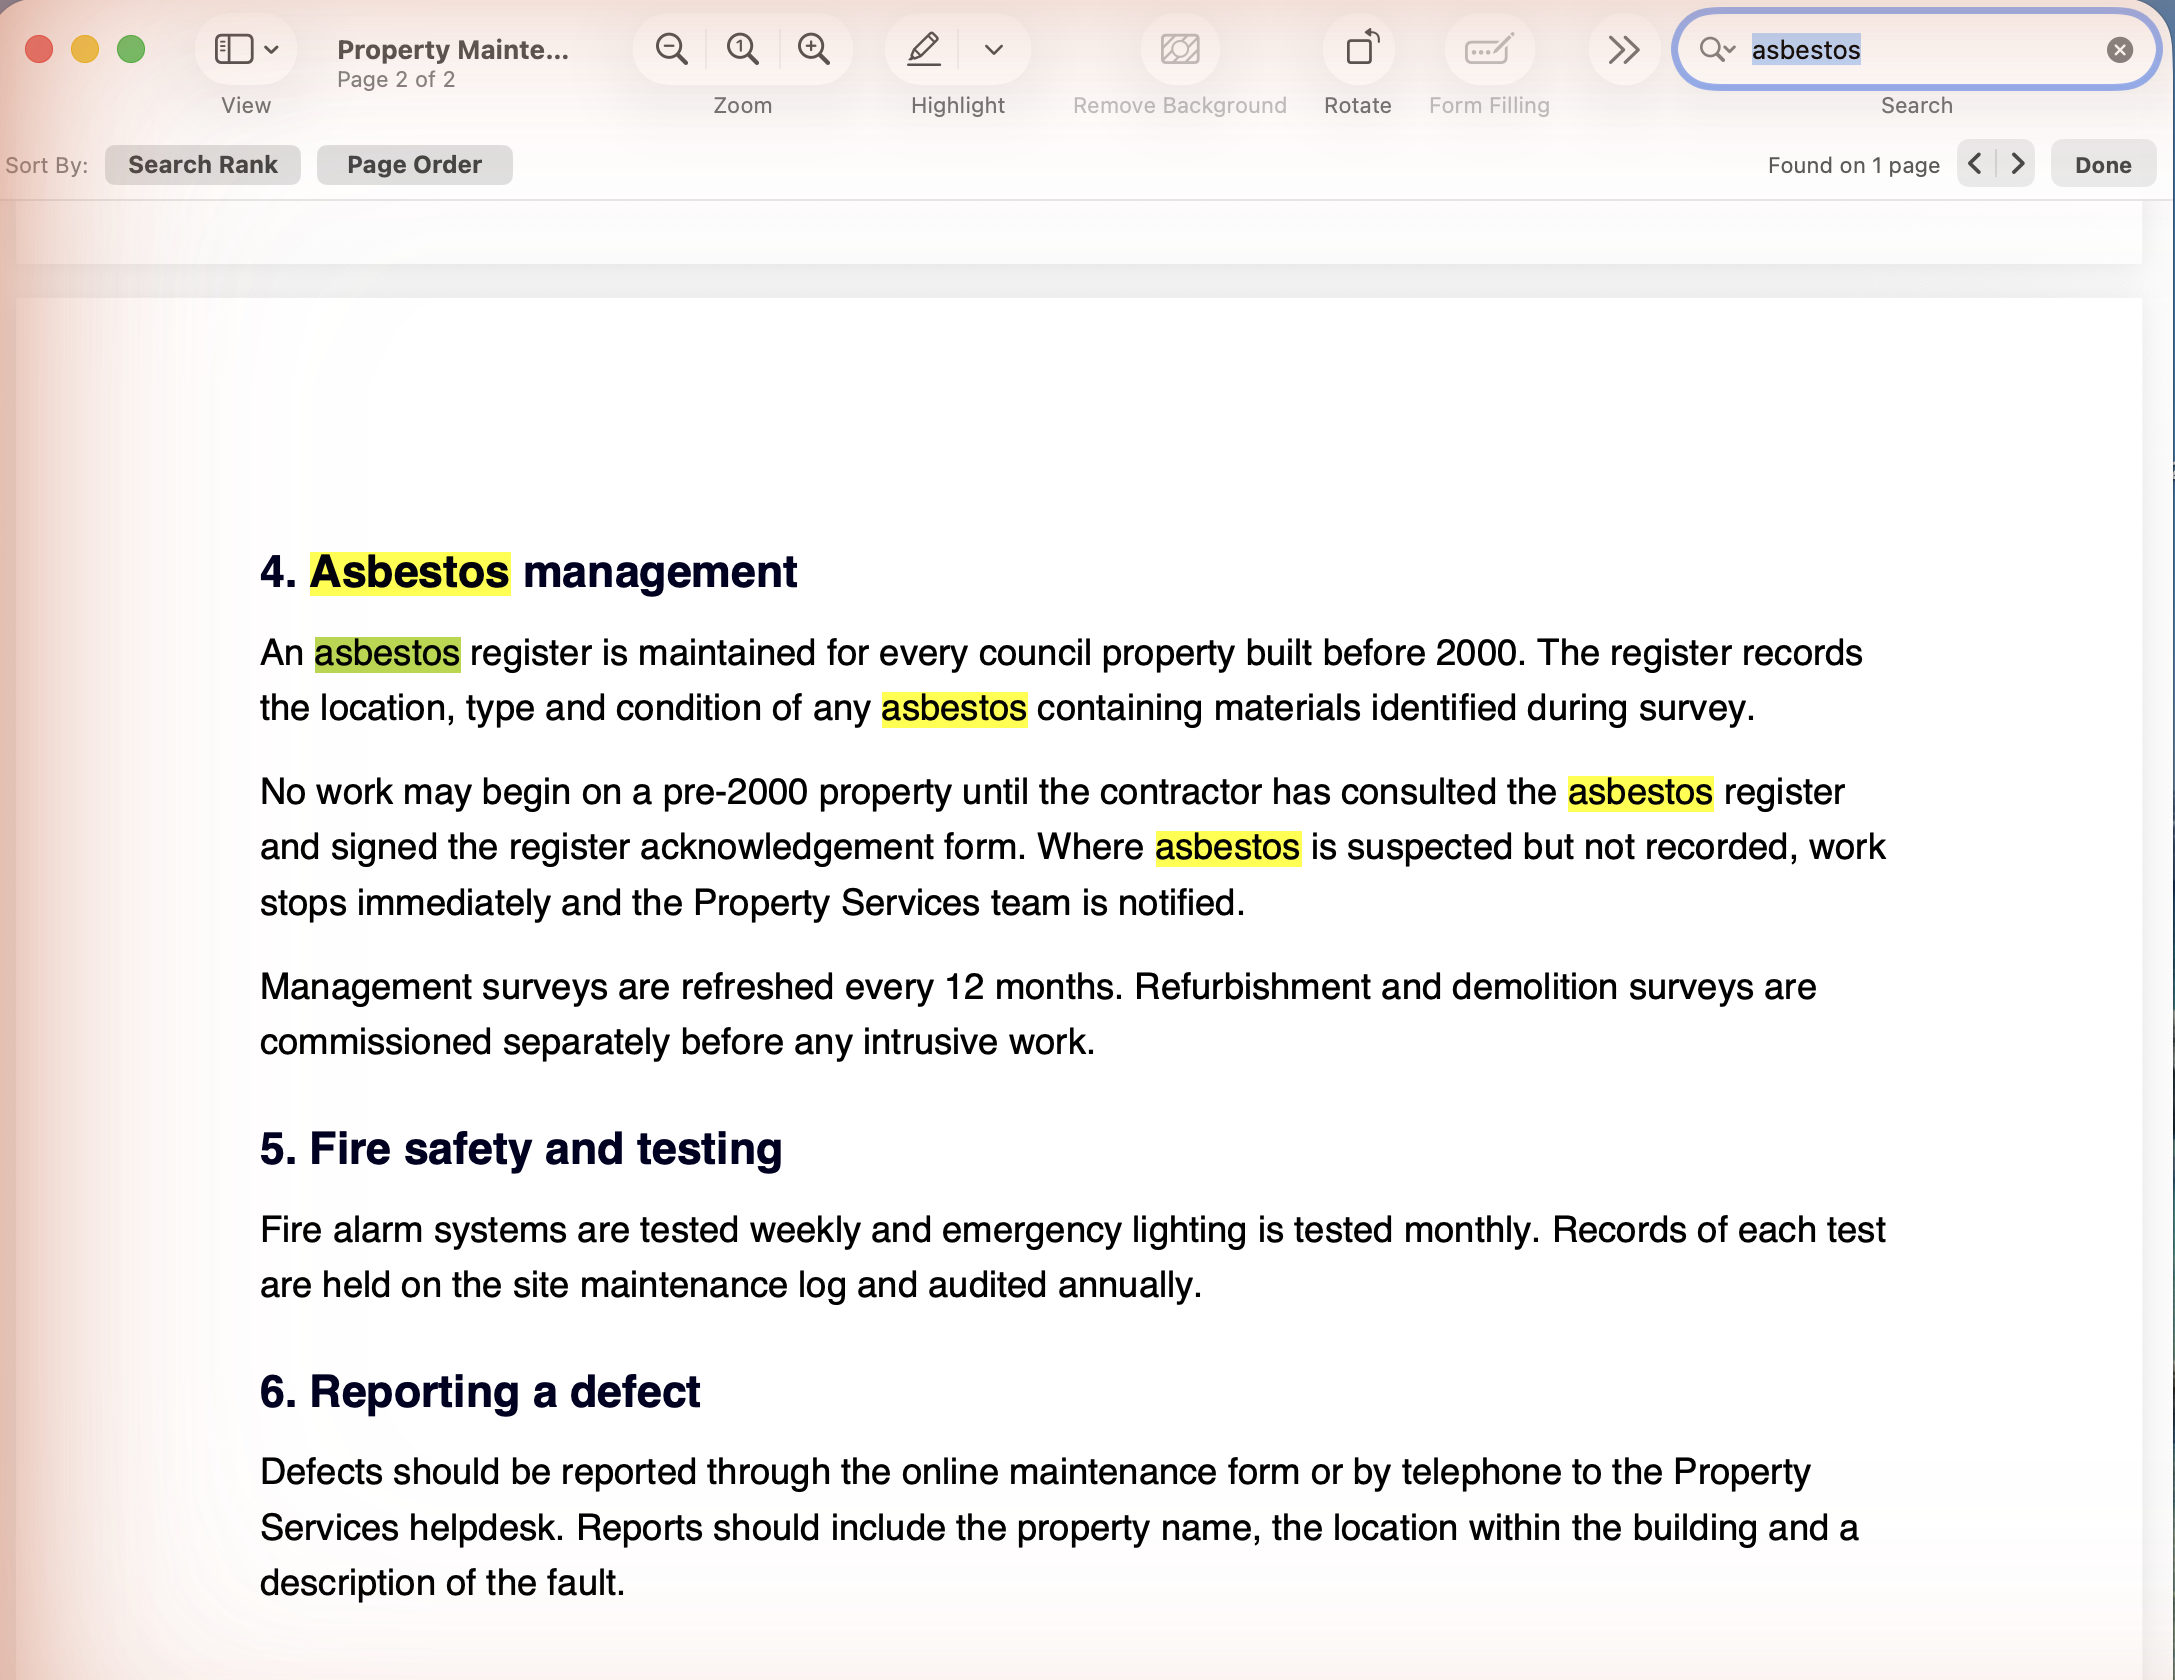Go to the previous search match
The image size is (2175, 1680).
pyautogui.click(x=1976, y=164)
